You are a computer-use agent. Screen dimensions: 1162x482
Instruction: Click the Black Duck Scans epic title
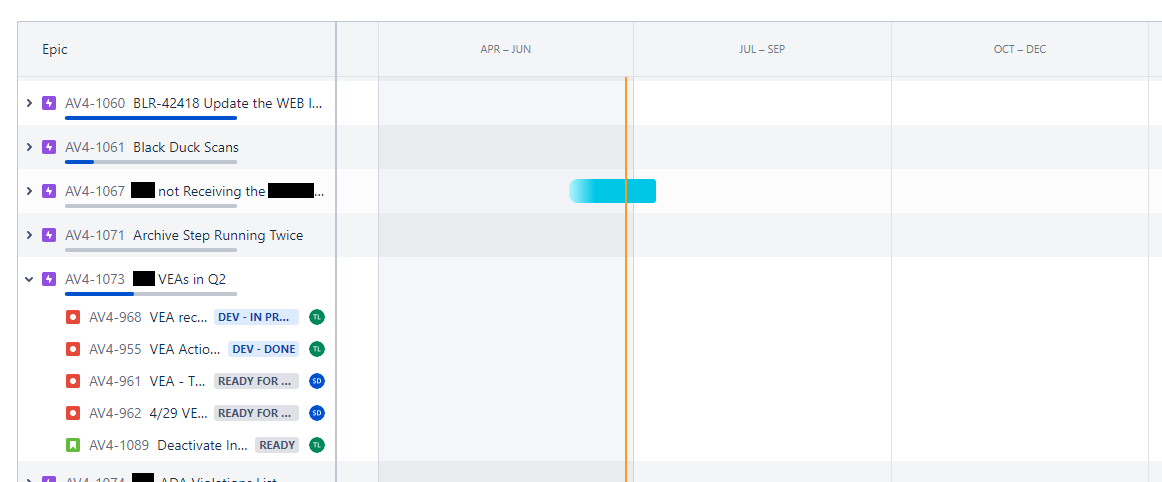coord(186,148)
